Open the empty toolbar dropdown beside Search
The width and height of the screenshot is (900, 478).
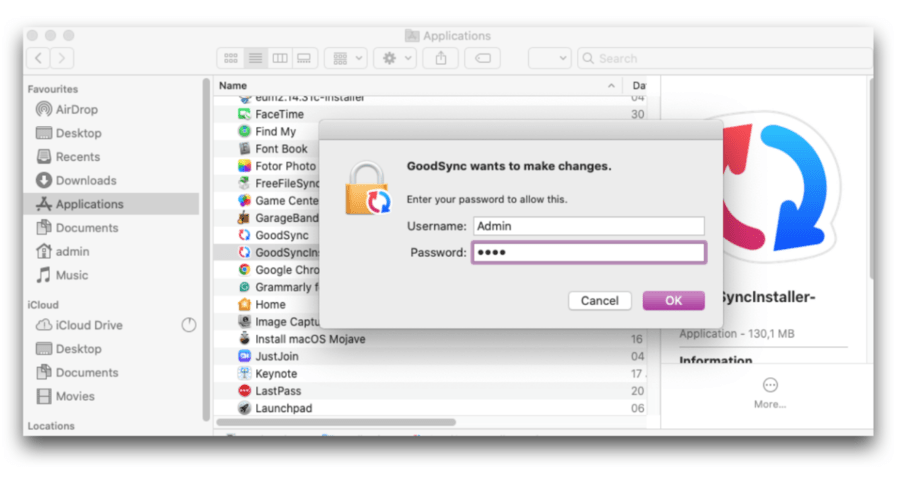coord(549,58)
